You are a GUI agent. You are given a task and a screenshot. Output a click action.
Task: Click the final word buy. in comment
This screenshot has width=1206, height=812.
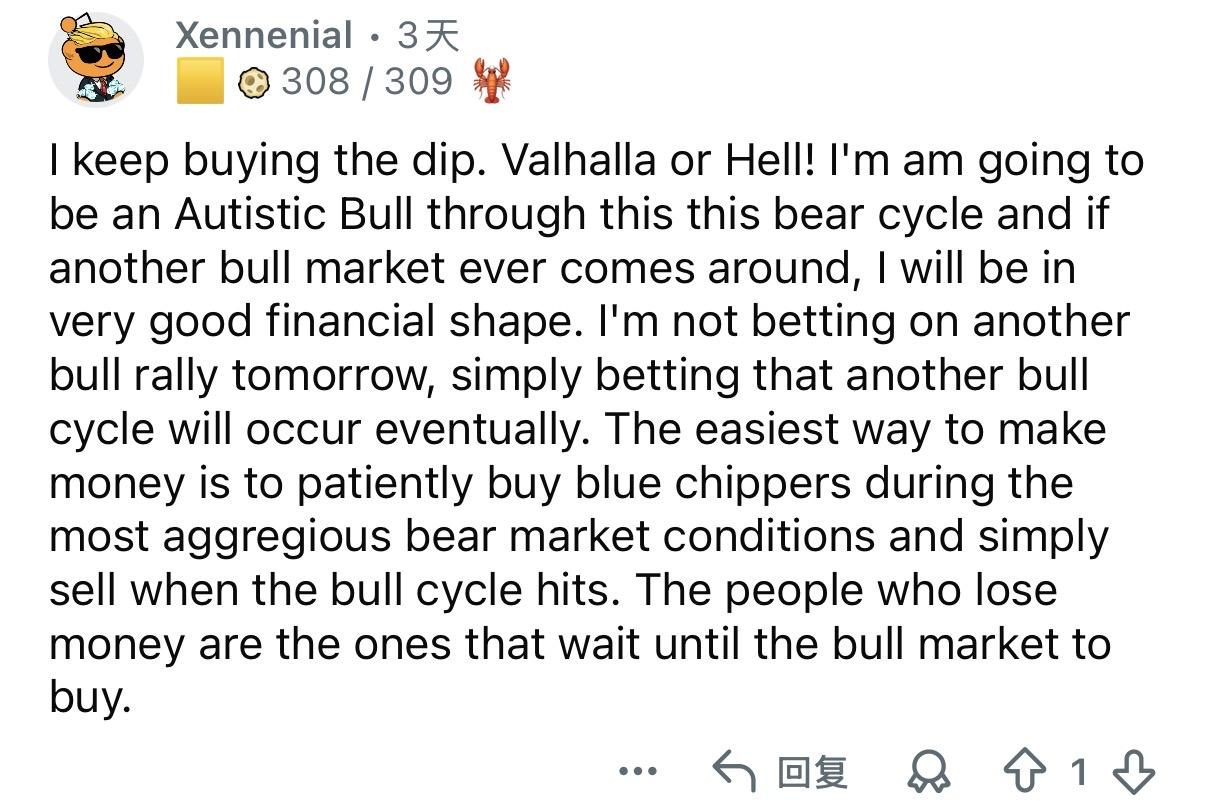[89, 698]
